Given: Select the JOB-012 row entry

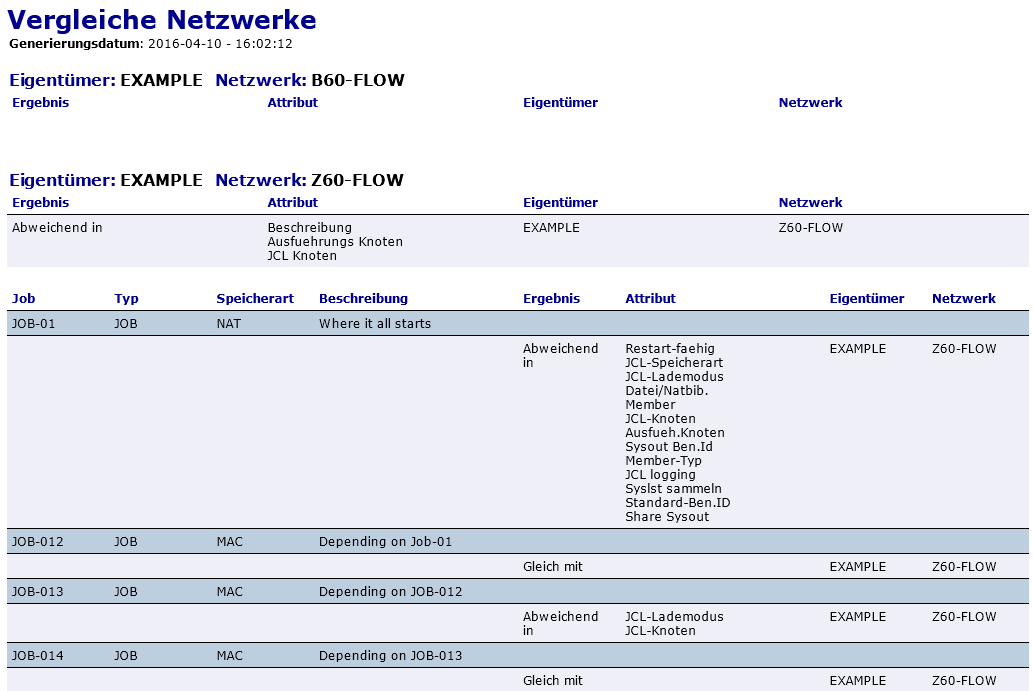Looking at the screenshot, I should point(37,542).
